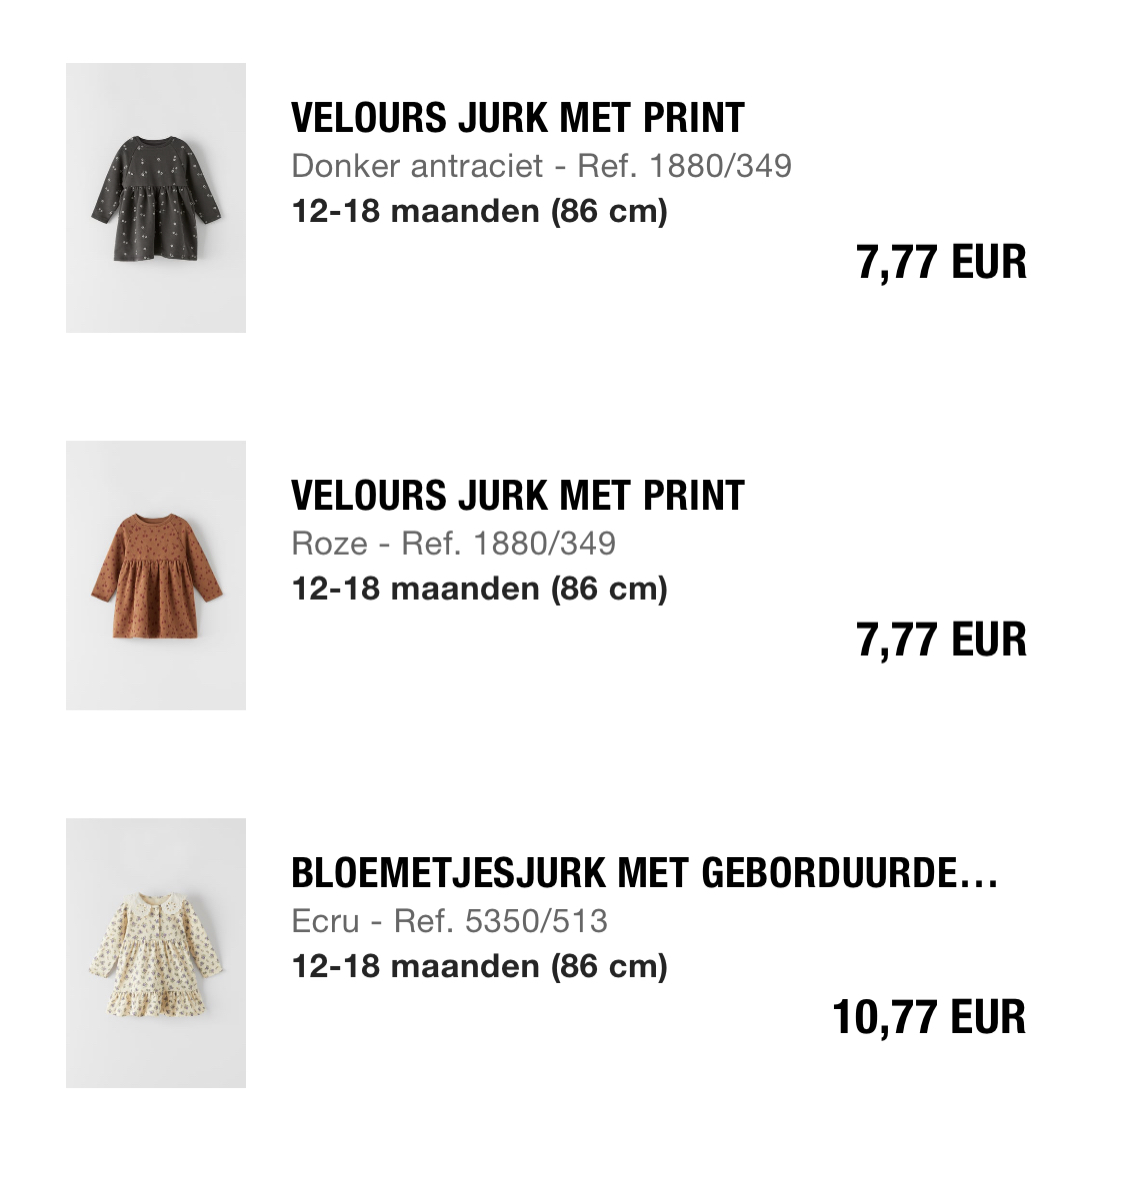Viewport: 1125px width, 1204px height.
Task: Click Ref. 1880/349 on the Roze line
Action: click(x=508, y=543)
